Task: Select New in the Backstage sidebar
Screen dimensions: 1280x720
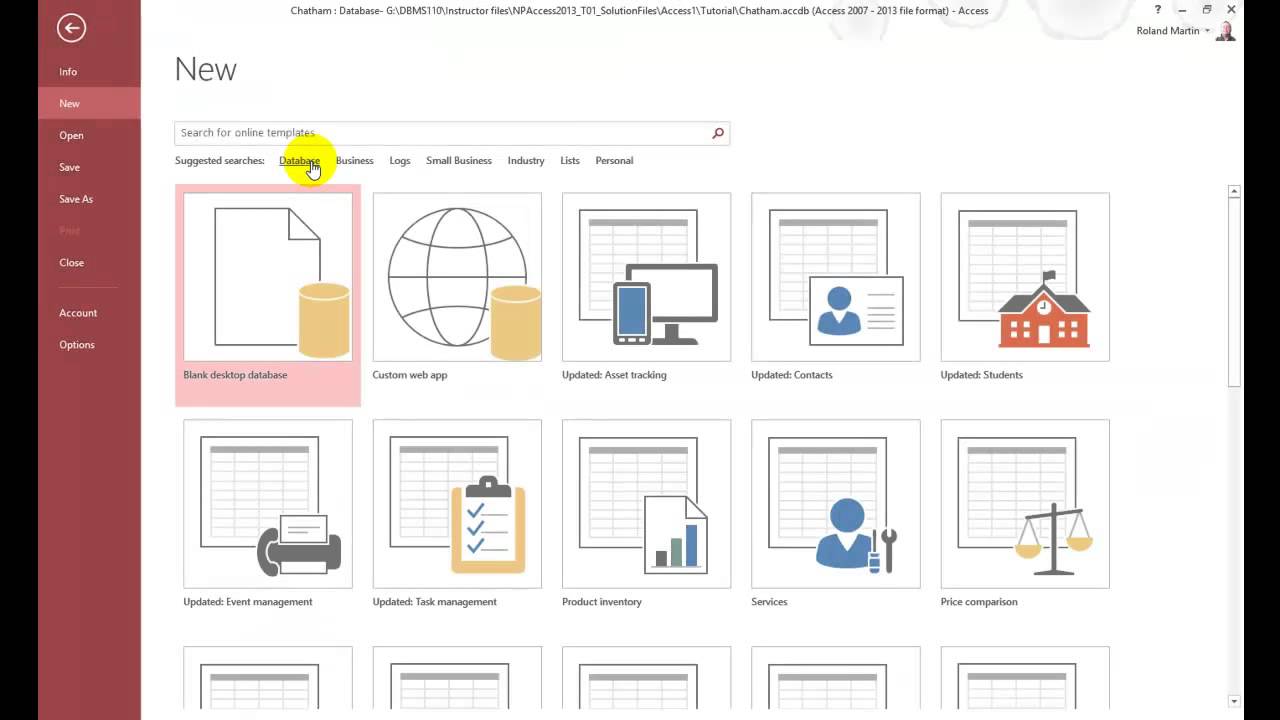Action: pyautogui.click(x=89, y=104)
